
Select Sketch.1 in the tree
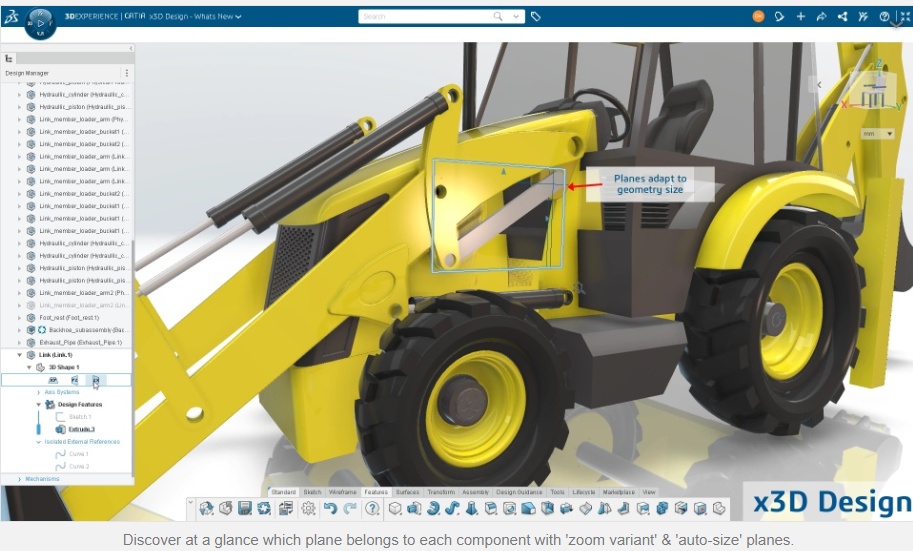tap(80, 417)
